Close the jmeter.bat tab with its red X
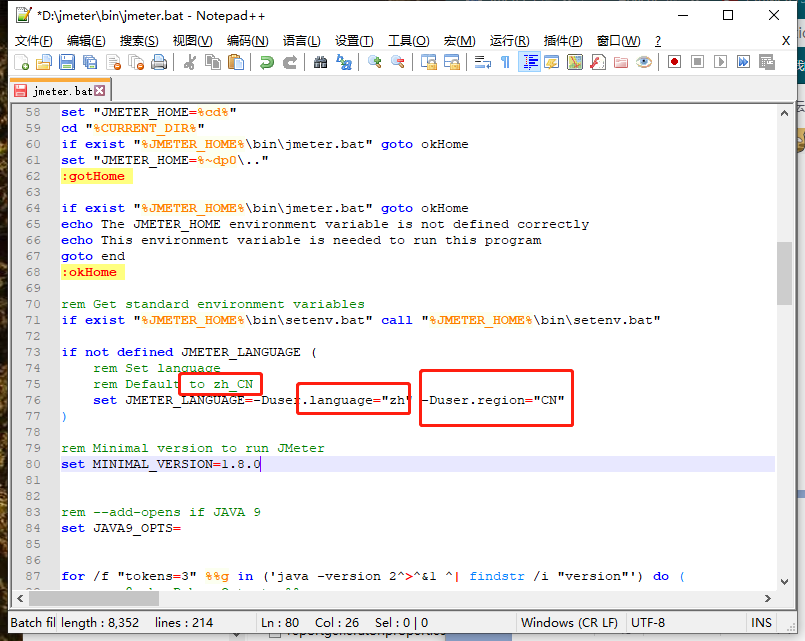This screenshot has width=805, height=641. coord(100,91)
